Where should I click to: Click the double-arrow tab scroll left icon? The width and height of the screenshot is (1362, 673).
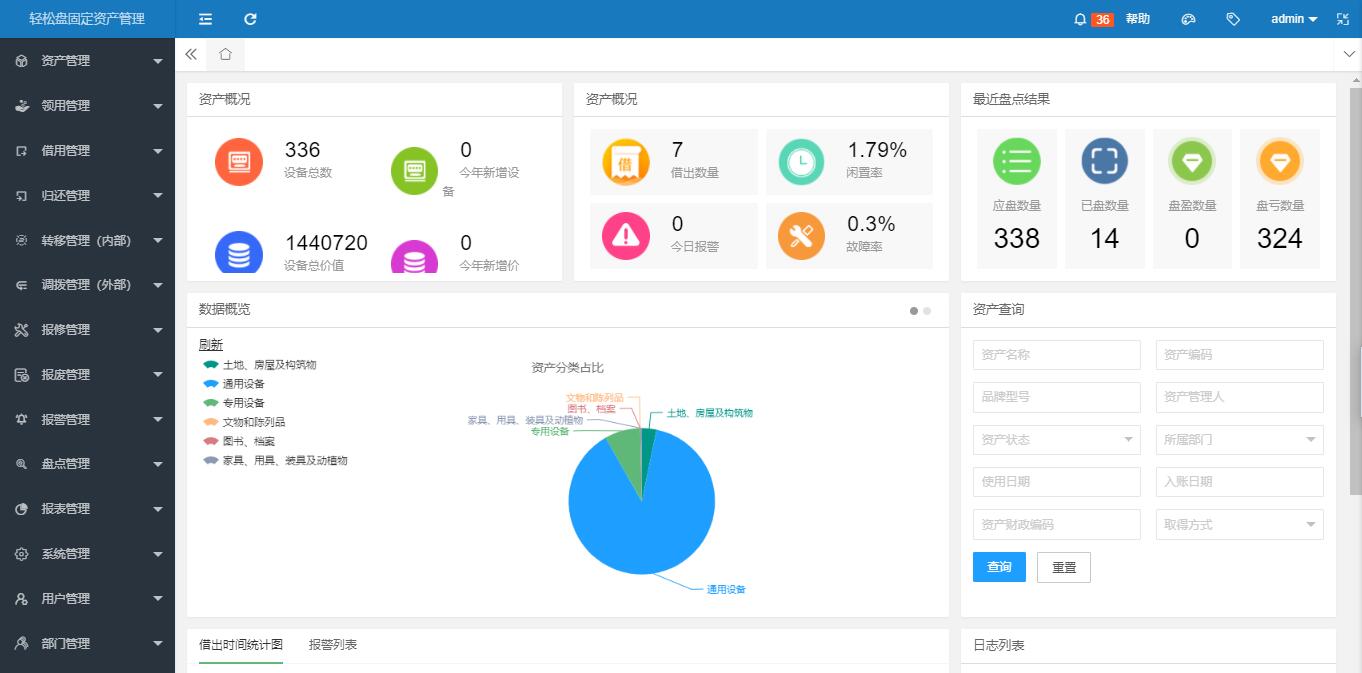(191, 54)
